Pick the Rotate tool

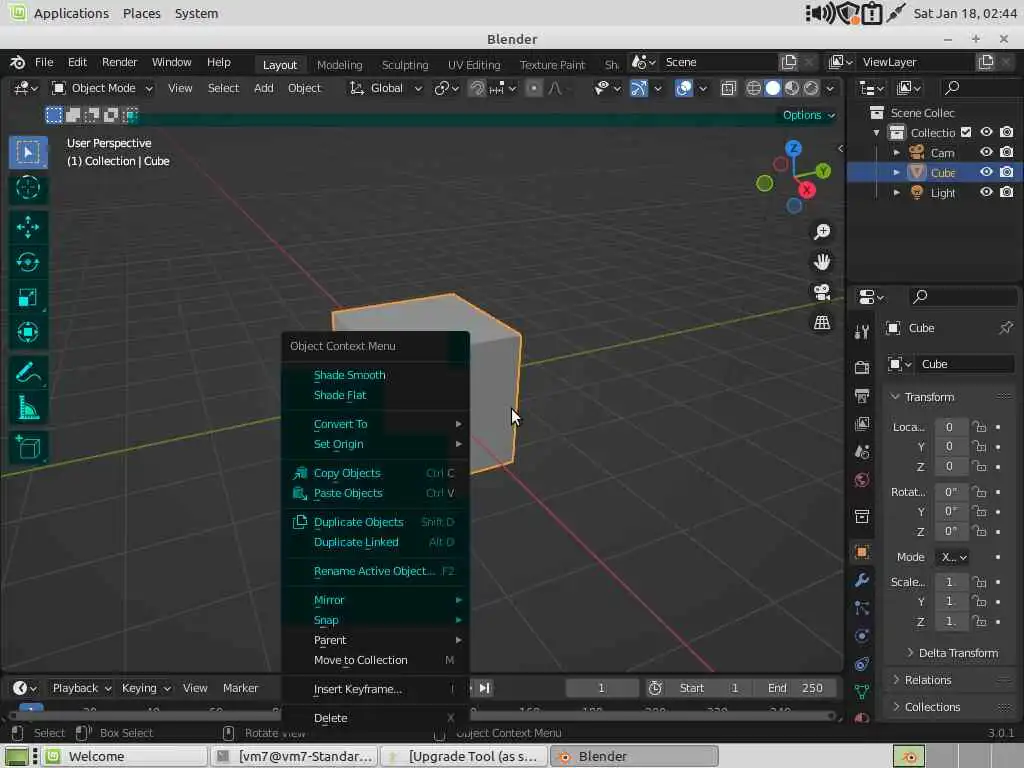[x=27, y=263]
